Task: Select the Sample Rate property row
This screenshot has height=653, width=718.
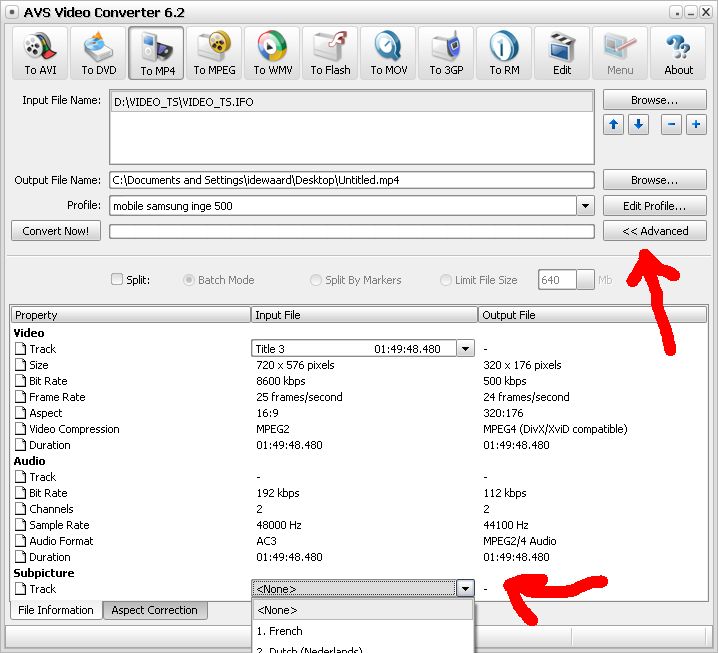Action: (359, 525)
